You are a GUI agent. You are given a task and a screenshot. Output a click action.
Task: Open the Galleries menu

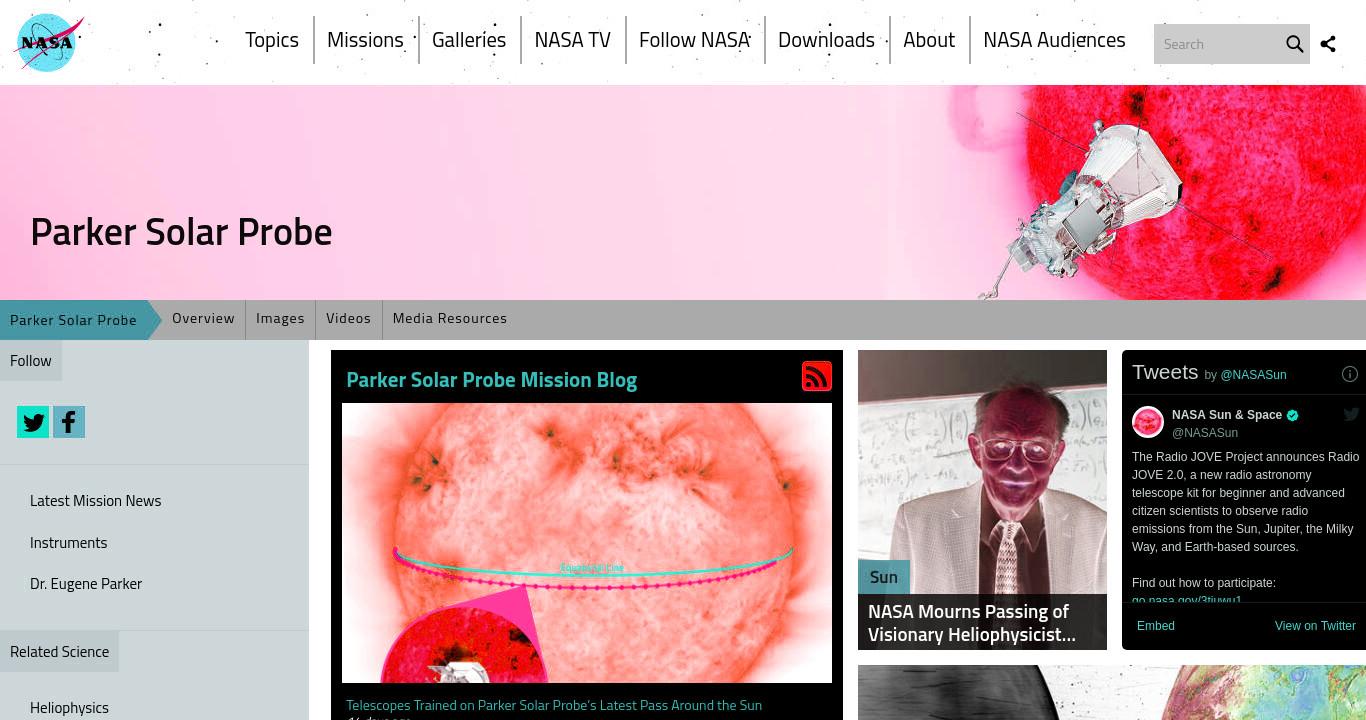pyautogui.click(x=469, y=40)
